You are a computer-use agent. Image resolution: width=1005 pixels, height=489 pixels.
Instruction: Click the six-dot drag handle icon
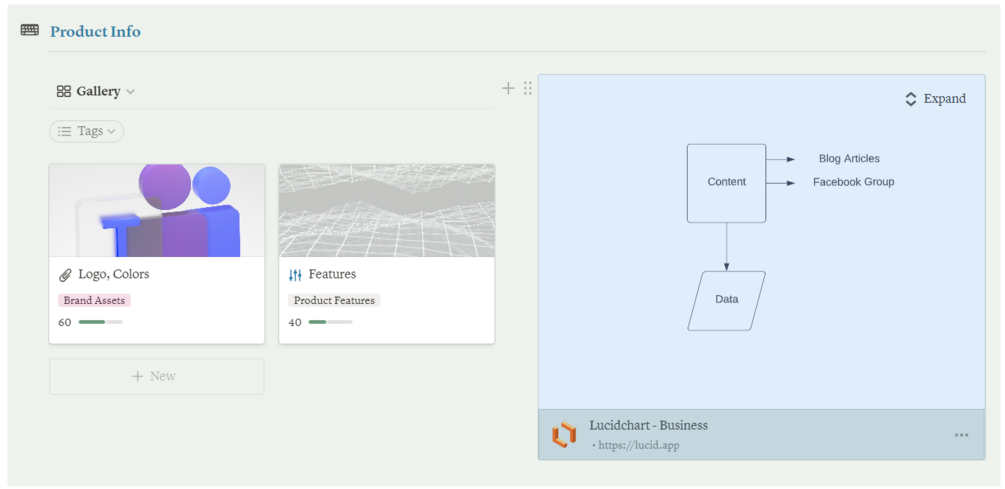pyautogui.click(x=528, y=88)
